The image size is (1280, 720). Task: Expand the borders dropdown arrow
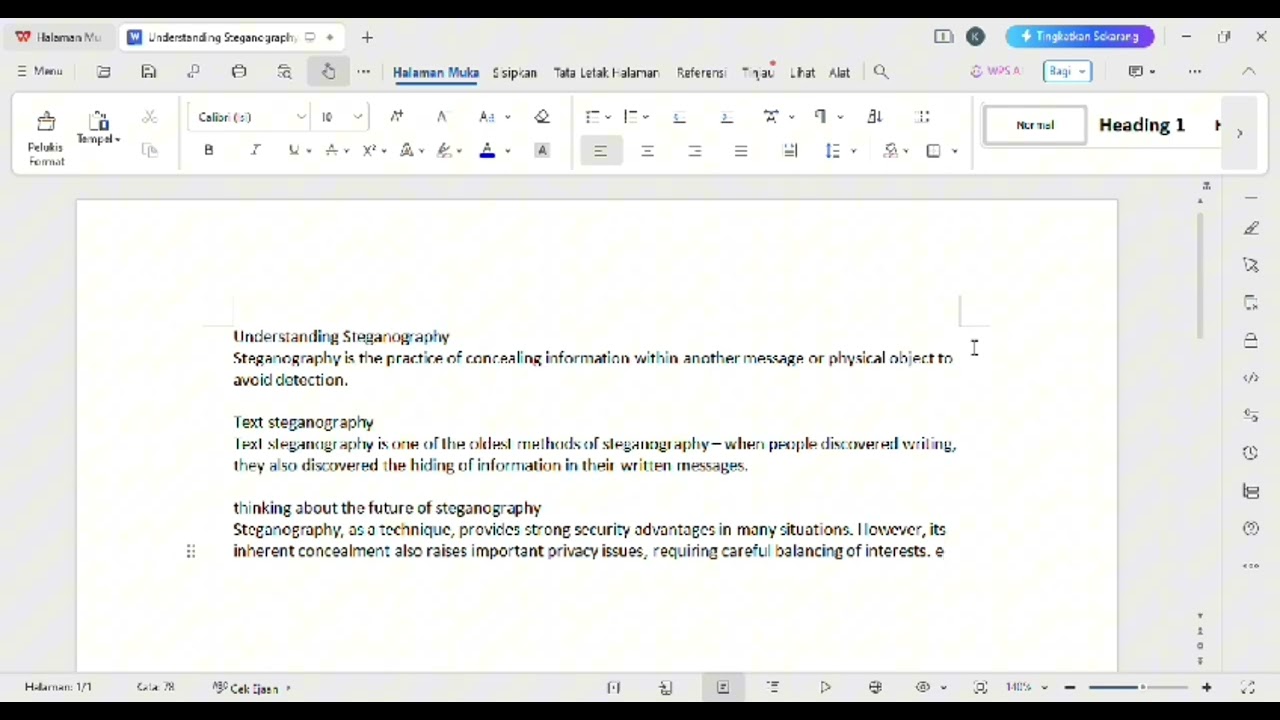955,151
